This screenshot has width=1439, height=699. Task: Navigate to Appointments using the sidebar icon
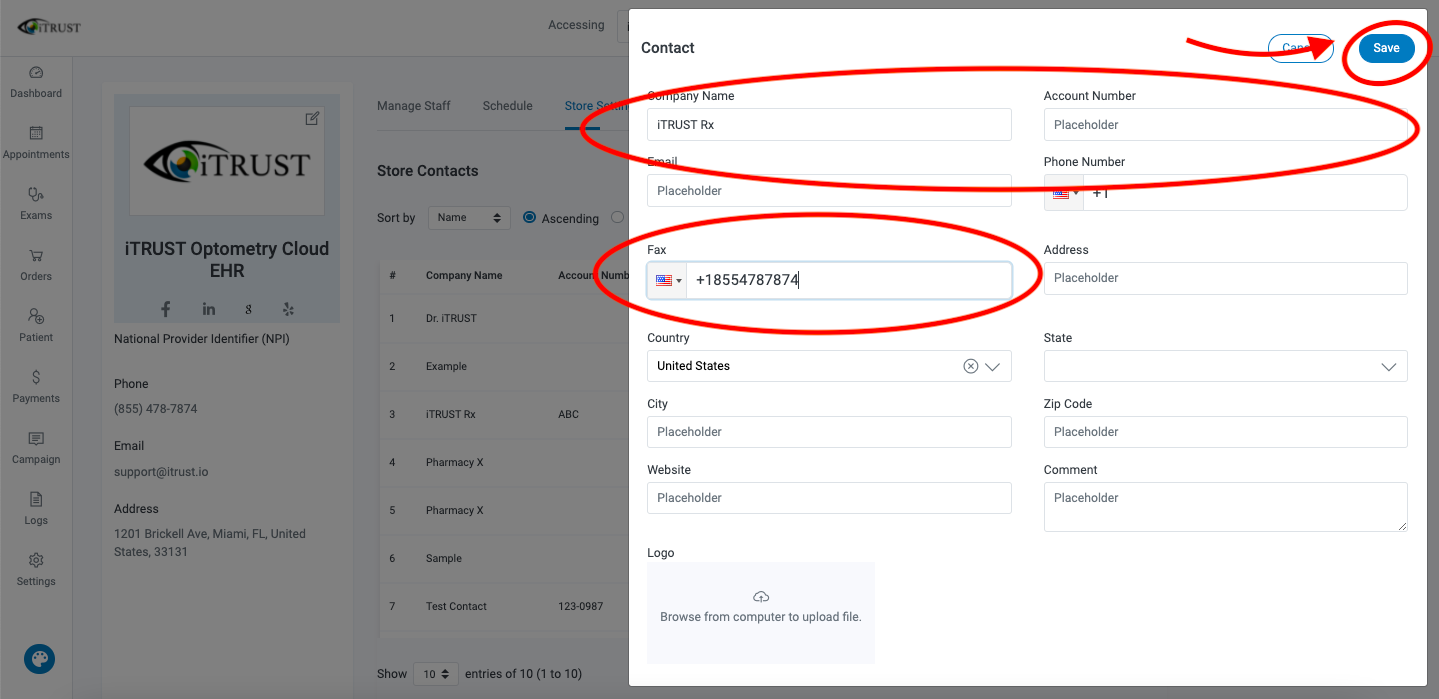(x=36, y=143)
